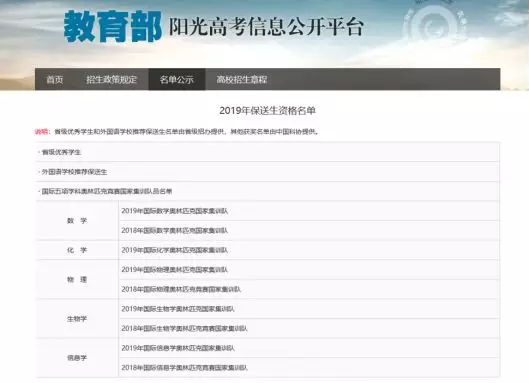Viewport: 529px width, 383px height.
Task: Open 2018年国际物理奥林匹克竞赛国家集训队 link
Action: coord(181,289)
